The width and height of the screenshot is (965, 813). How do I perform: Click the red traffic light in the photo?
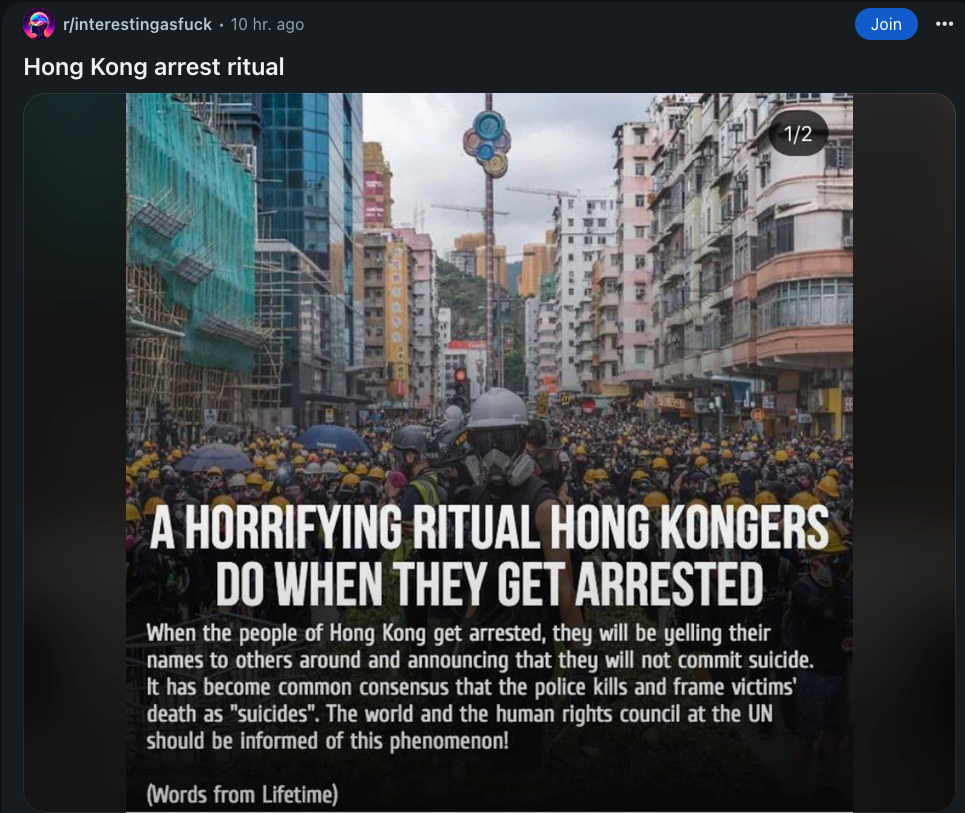pyautogui.click(x=460, y=375)
